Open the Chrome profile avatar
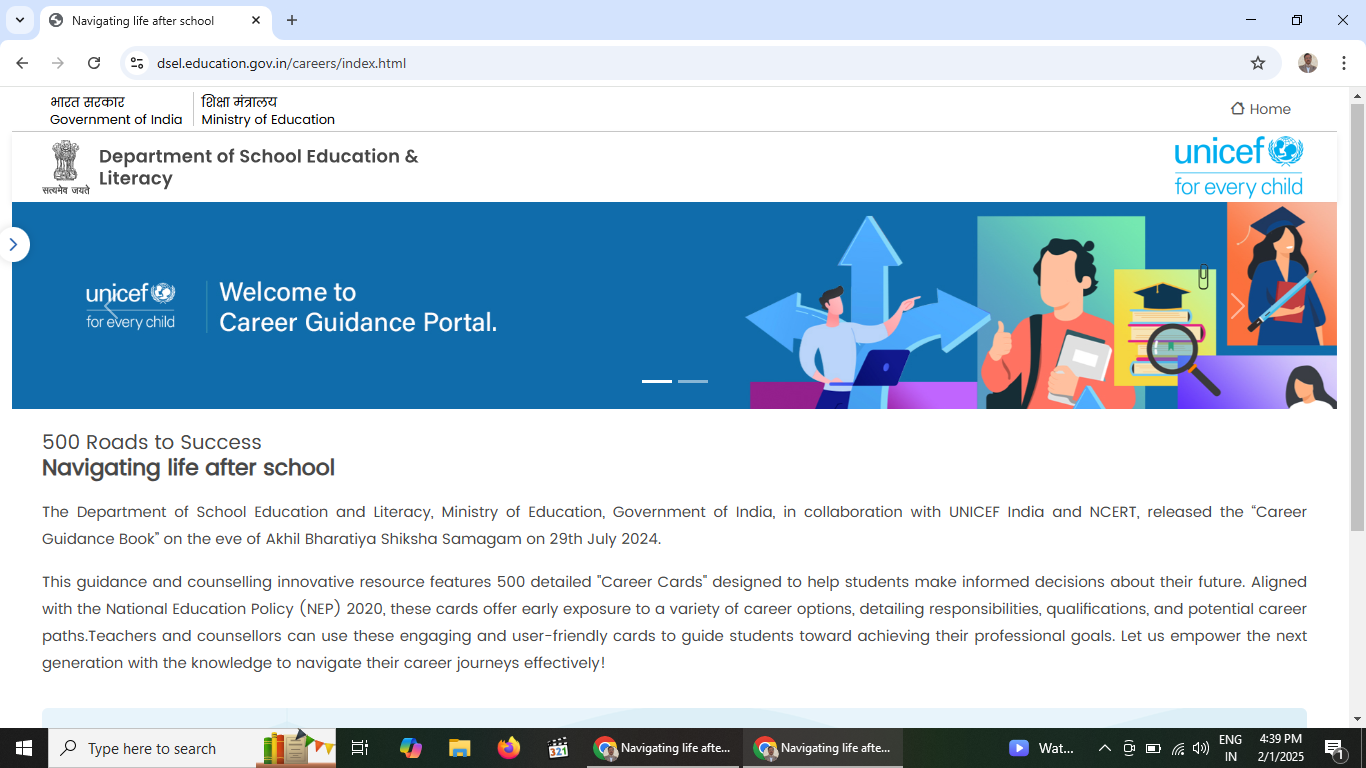 pos(1308,63)
